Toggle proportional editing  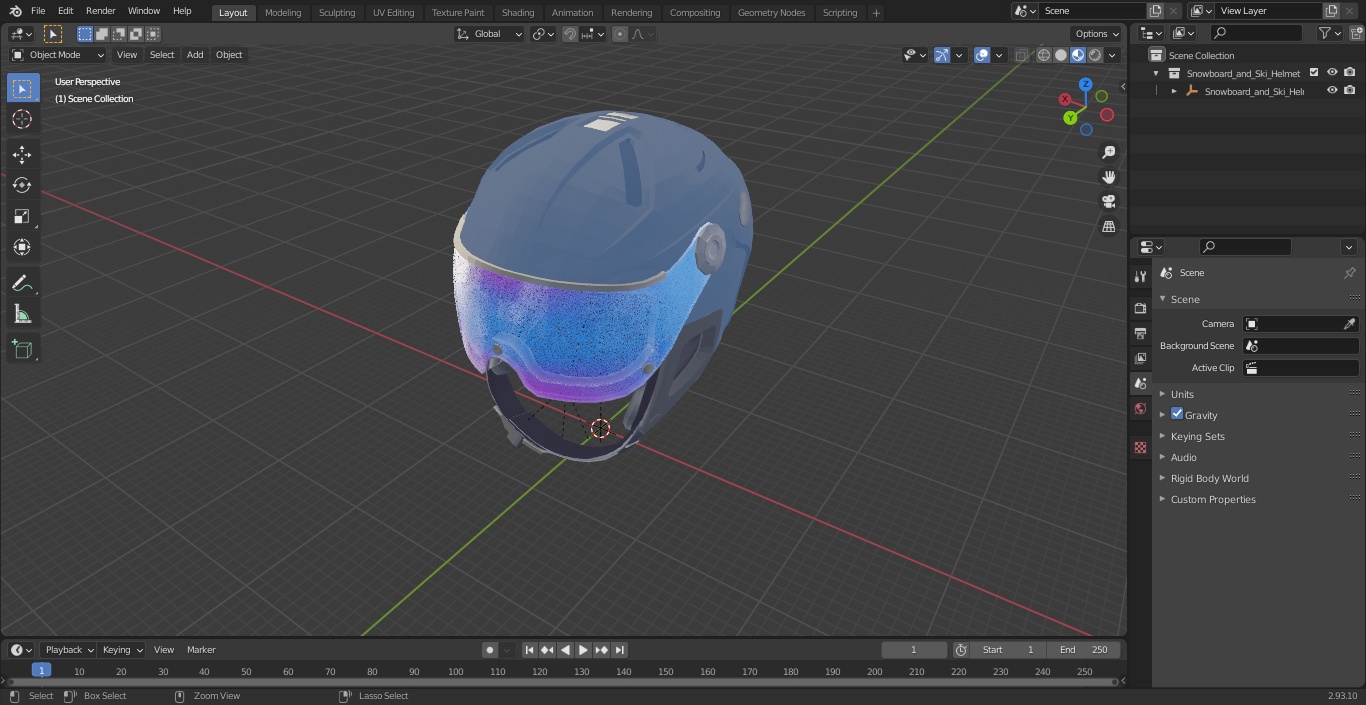620,34
